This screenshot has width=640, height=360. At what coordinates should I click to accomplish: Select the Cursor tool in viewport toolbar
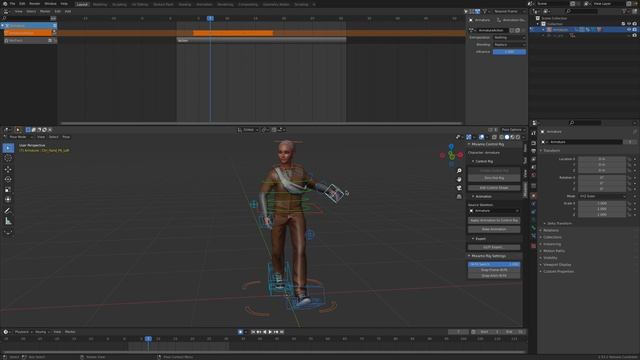8,158
